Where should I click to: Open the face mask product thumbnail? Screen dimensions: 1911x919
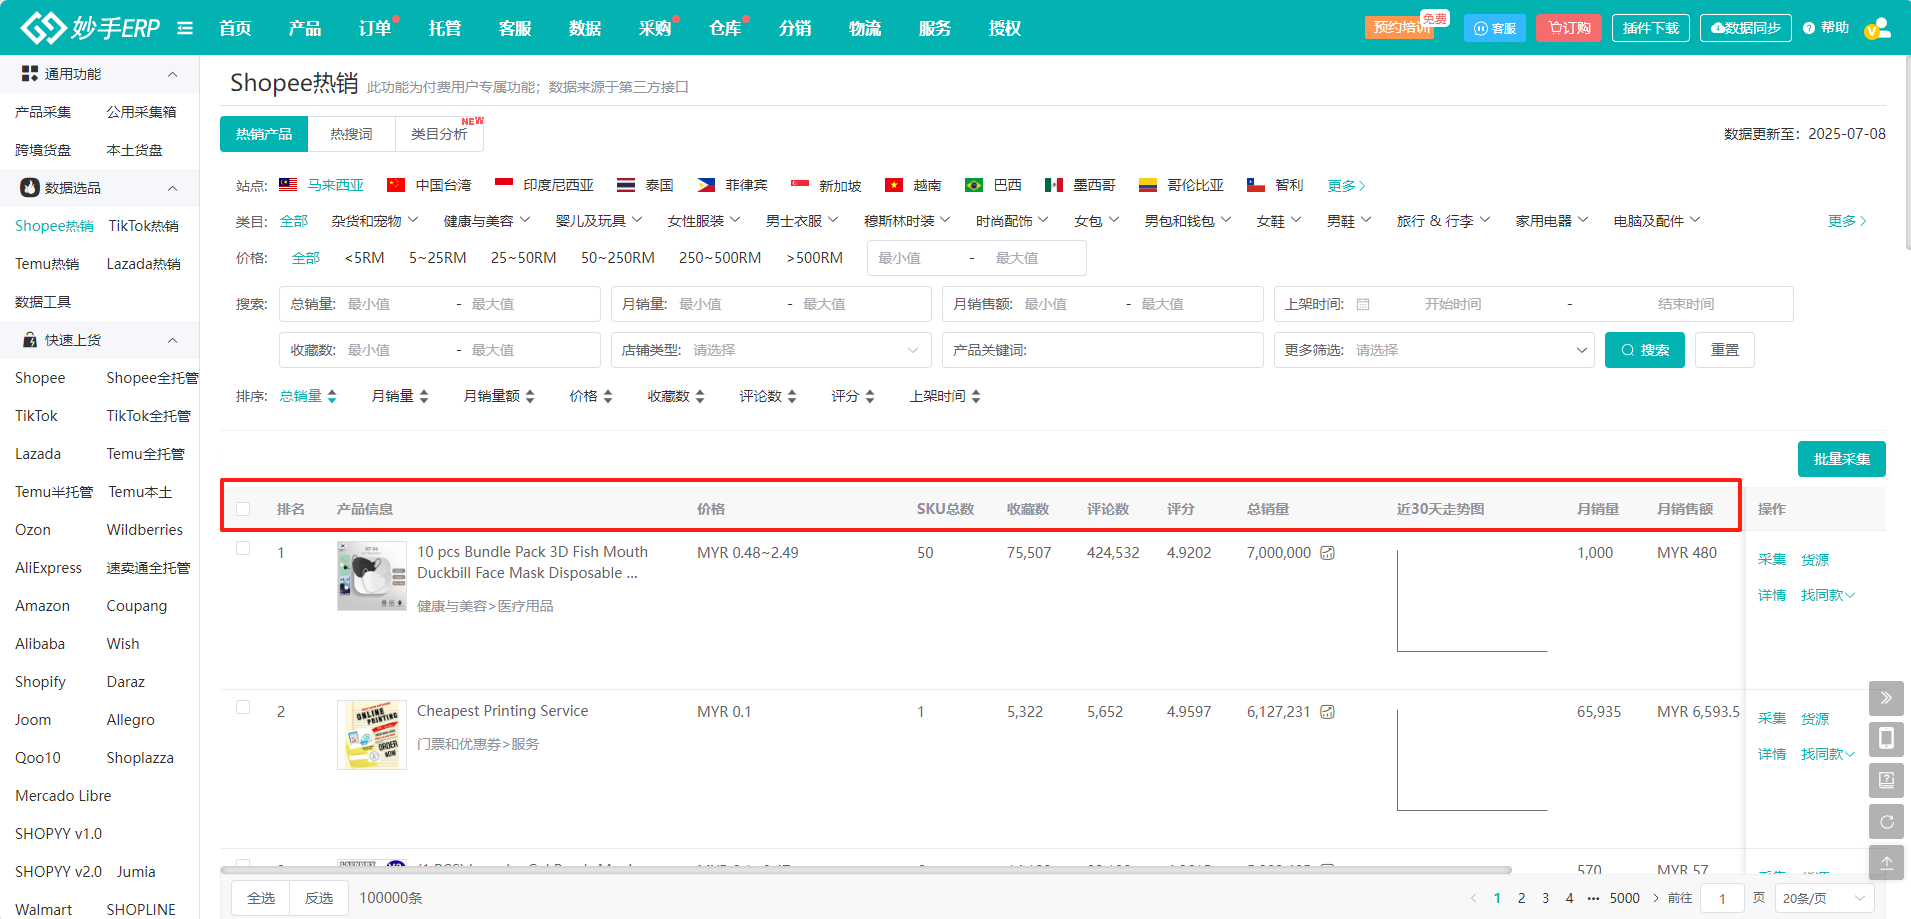pos(372,576)
